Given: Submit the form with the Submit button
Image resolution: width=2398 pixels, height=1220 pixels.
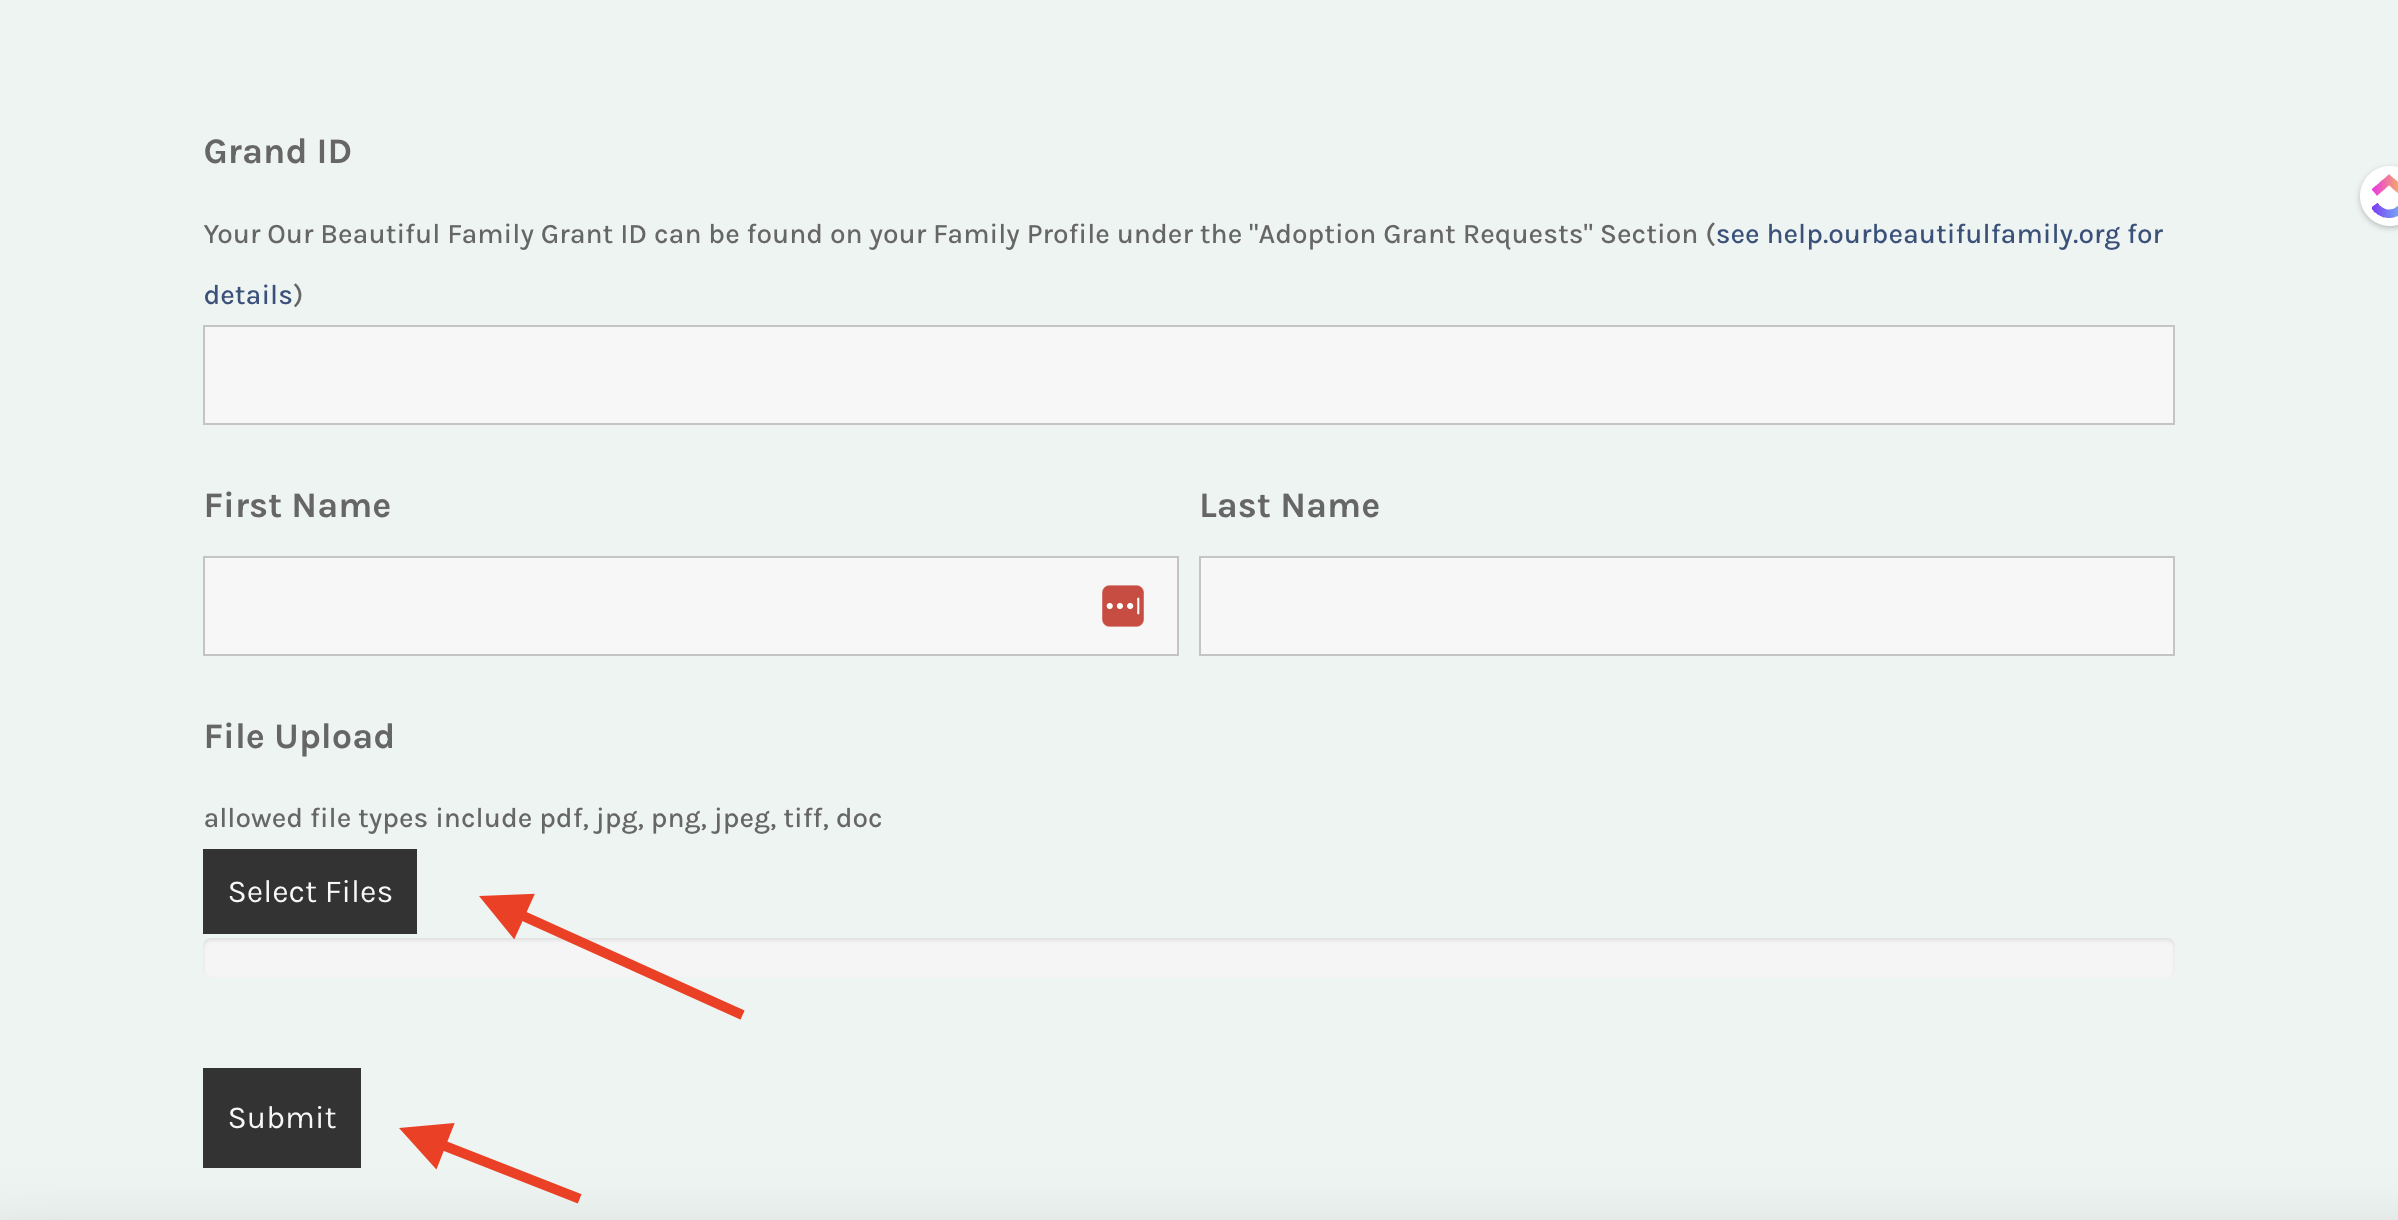Looking at the screenshot, I should (x=282, y=1117).
